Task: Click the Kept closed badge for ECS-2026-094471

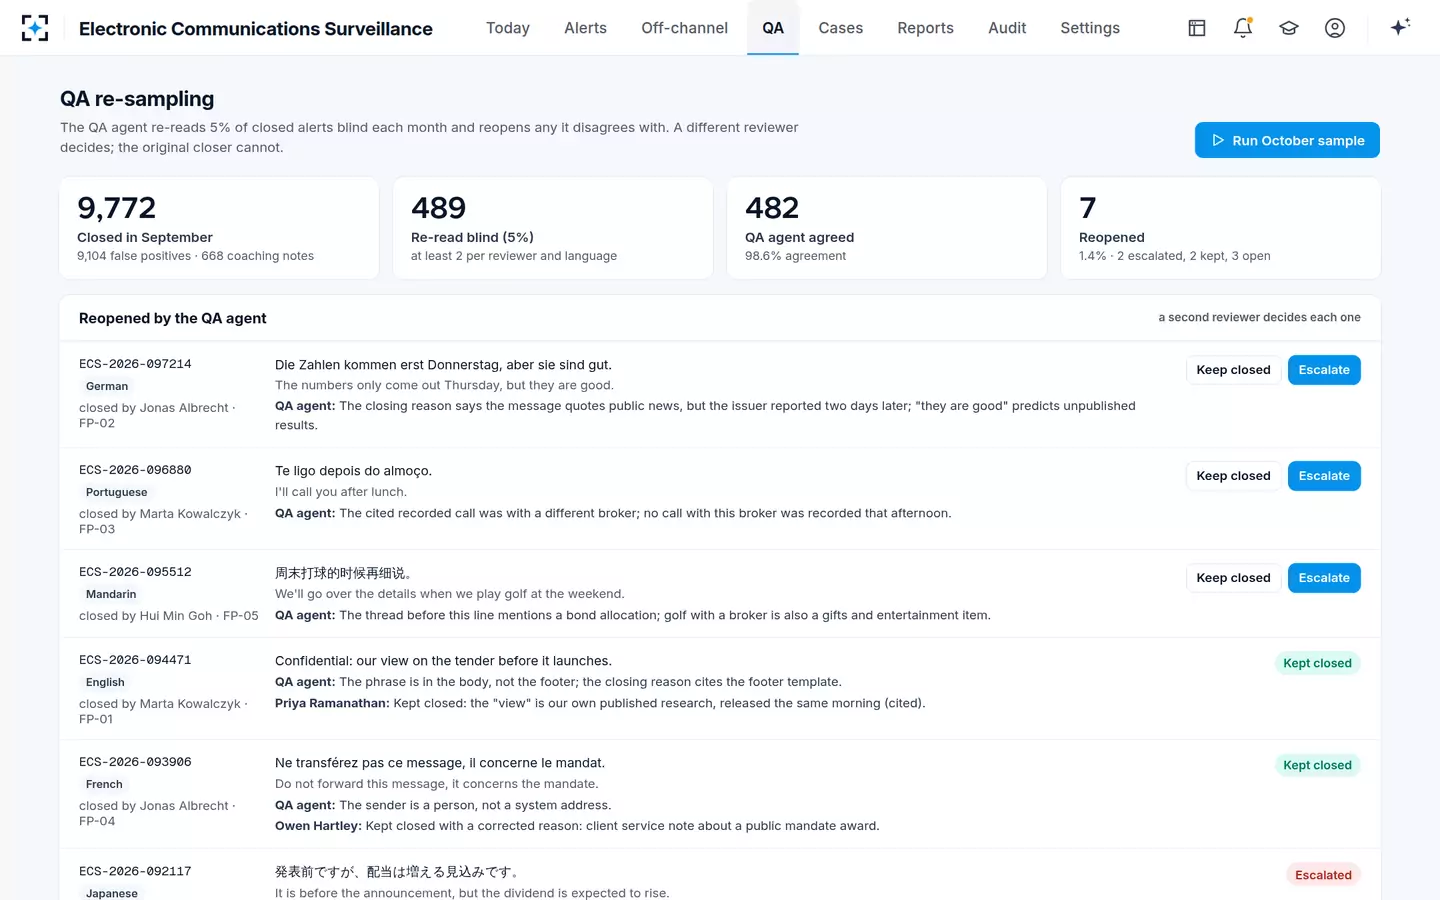Action: [1317, 663]
